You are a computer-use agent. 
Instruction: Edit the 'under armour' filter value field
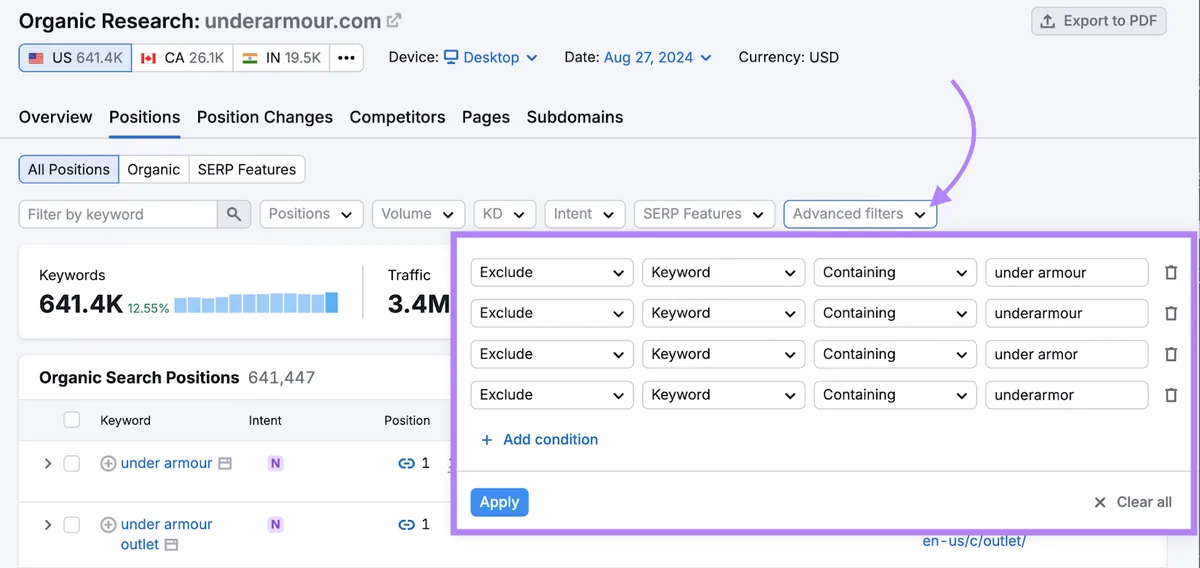click(x=1066, y=272)
